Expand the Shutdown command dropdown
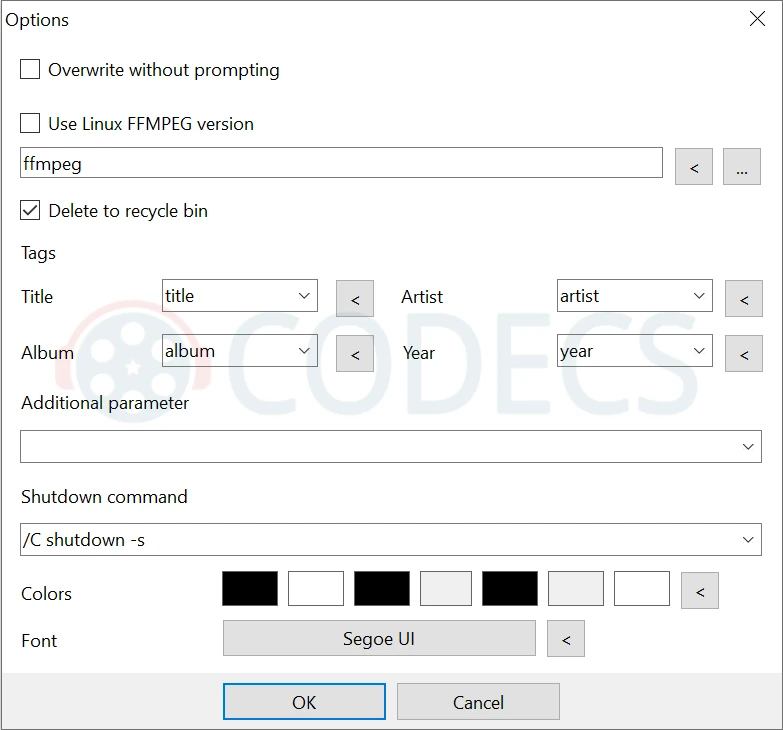The height and width of the screenshot is (730, 783). (748, 540)
